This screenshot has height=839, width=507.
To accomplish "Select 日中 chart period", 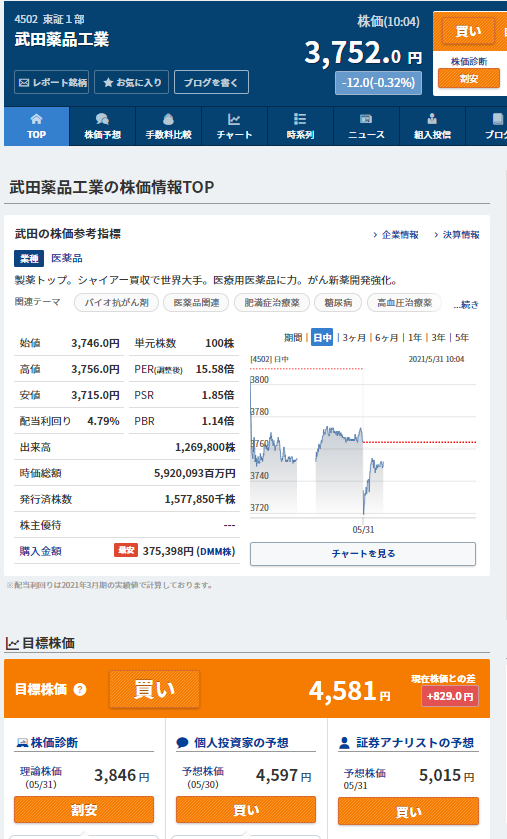I will 322,338.
